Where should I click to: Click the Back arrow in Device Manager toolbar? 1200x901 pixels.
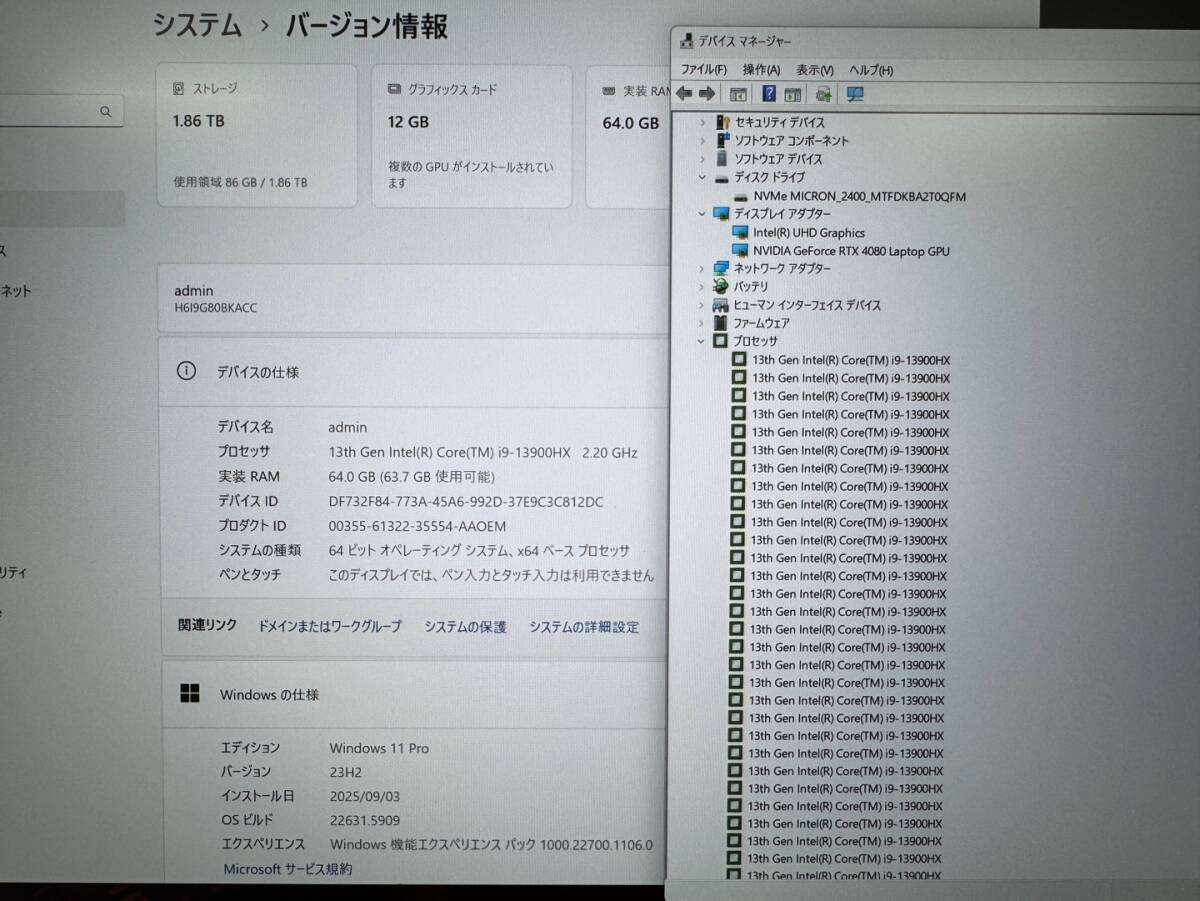tap(683, 93)
